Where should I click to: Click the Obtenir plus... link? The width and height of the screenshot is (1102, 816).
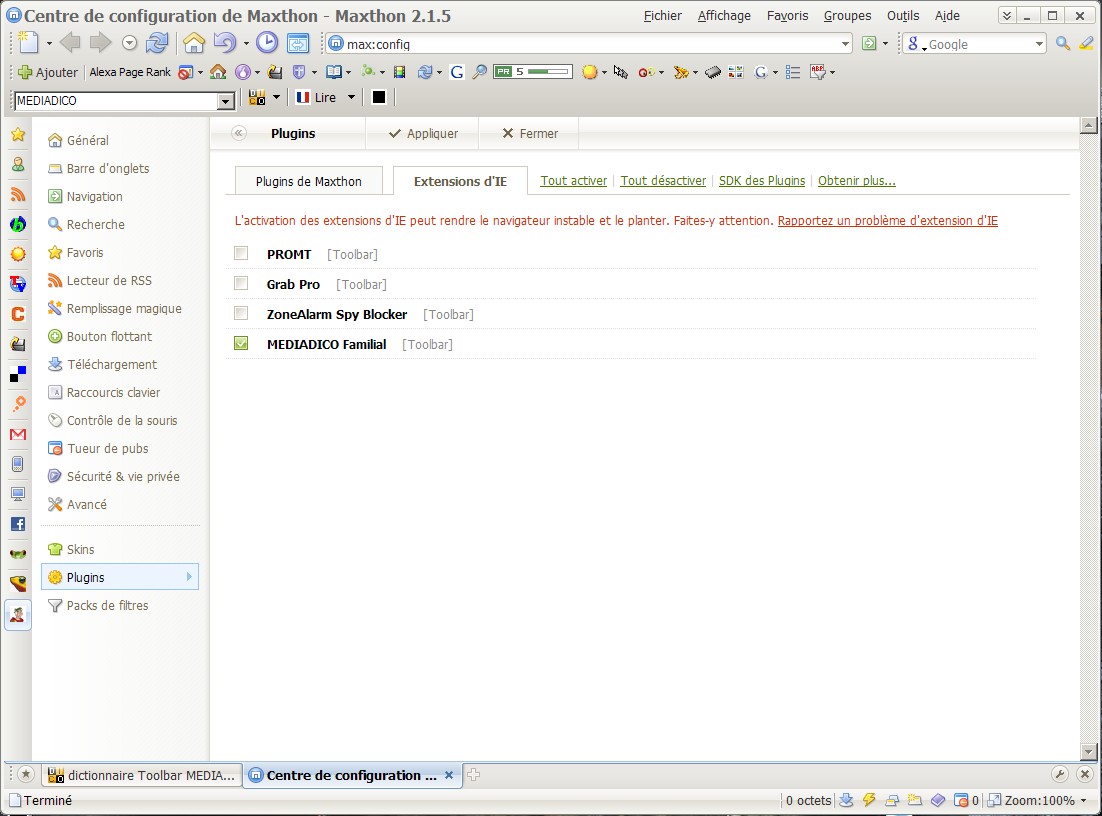point(857,181)
